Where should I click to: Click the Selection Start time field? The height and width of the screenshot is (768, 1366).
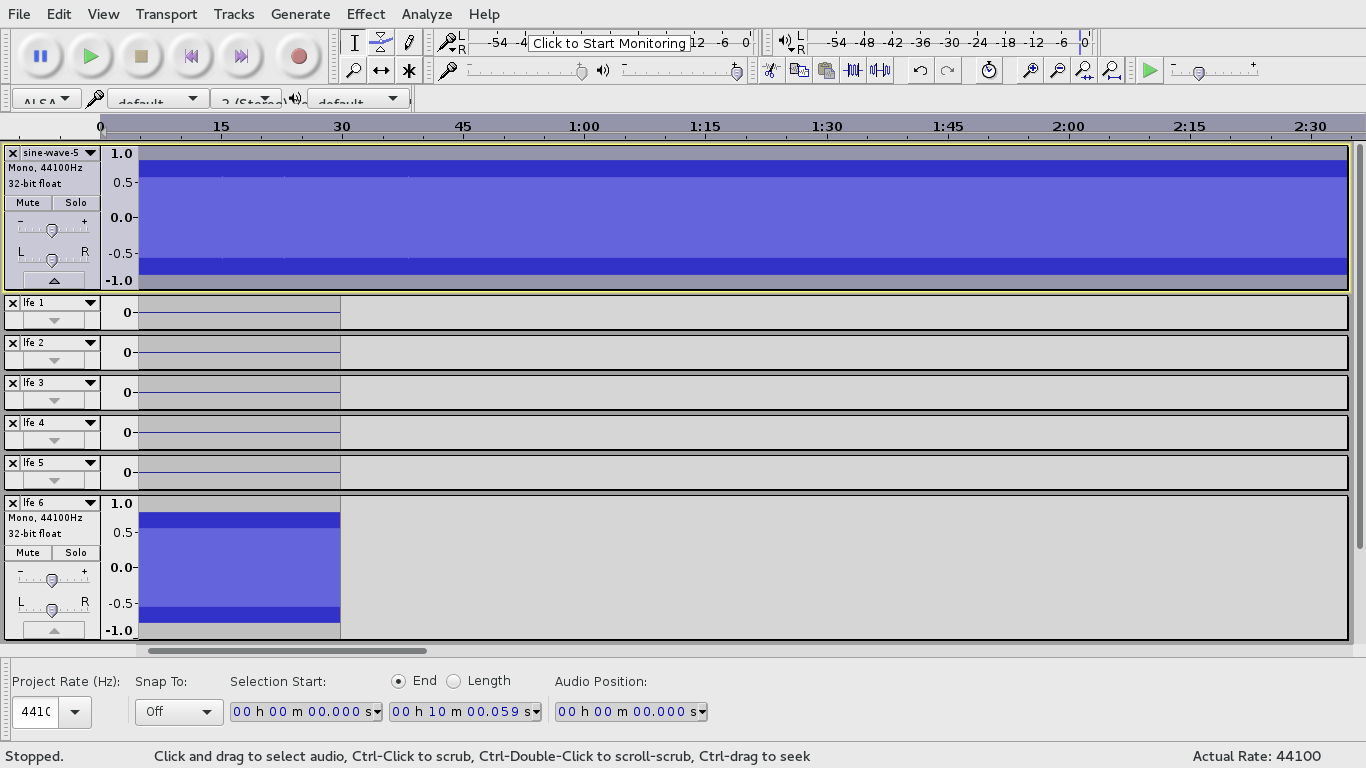coord(306,712)
